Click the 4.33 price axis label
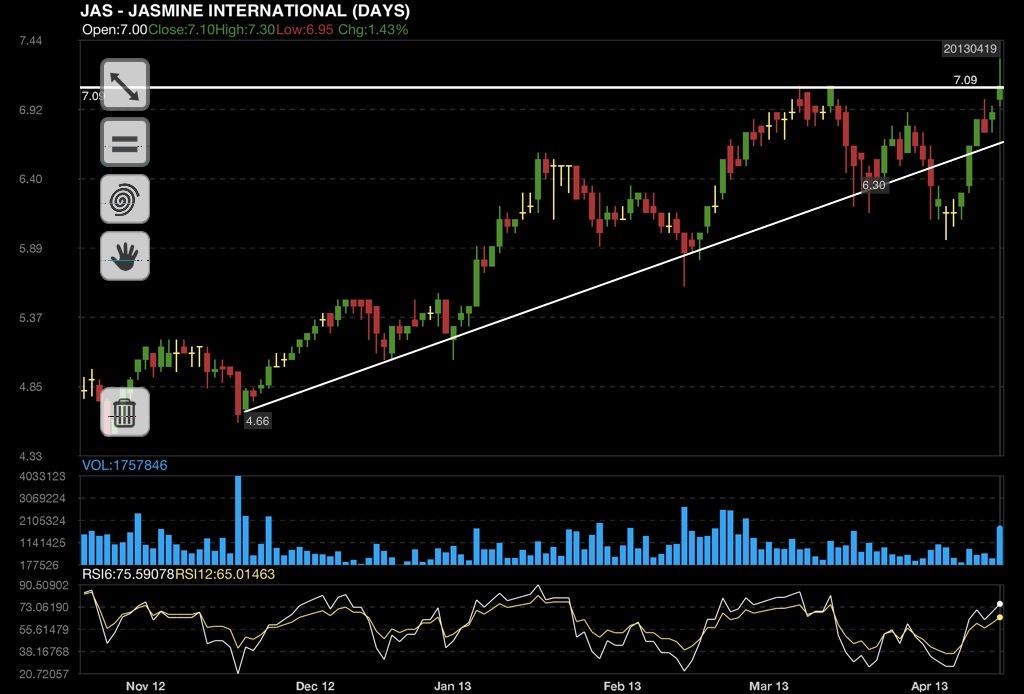 tap(31, 456)
